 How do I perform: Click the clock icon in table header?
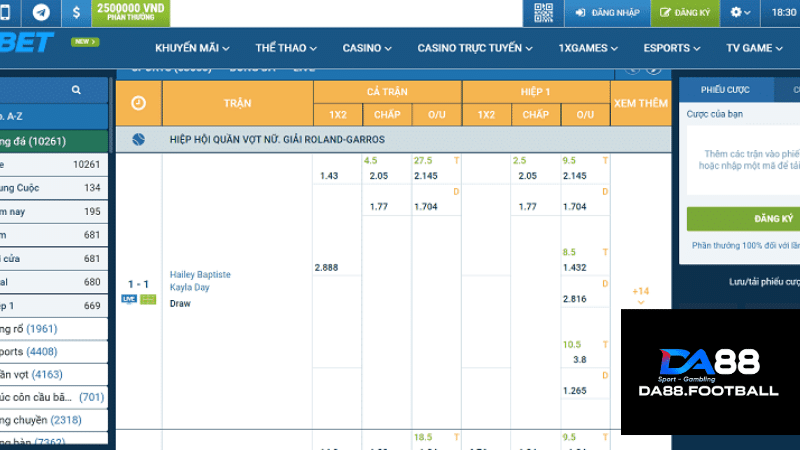[138, 103]
